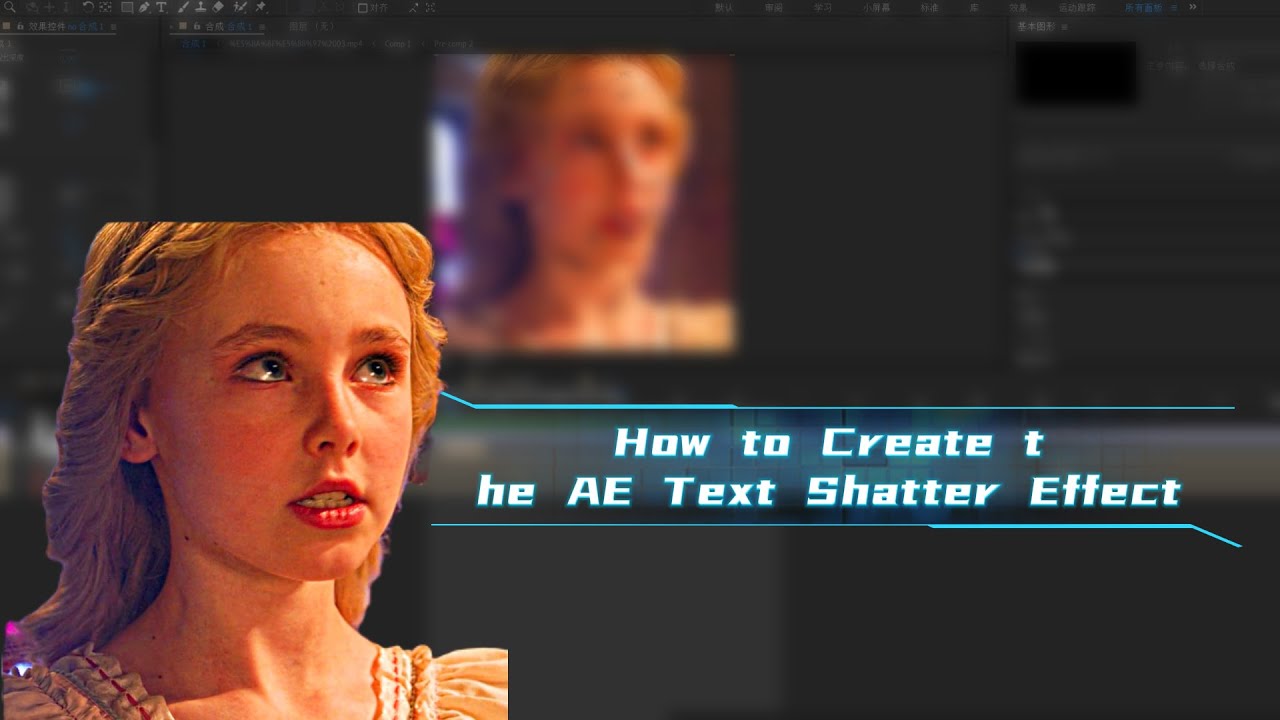Screen dimensions: 1280x720
Task: Open the 基本图形 panel menu
Action: point(1064,27)
